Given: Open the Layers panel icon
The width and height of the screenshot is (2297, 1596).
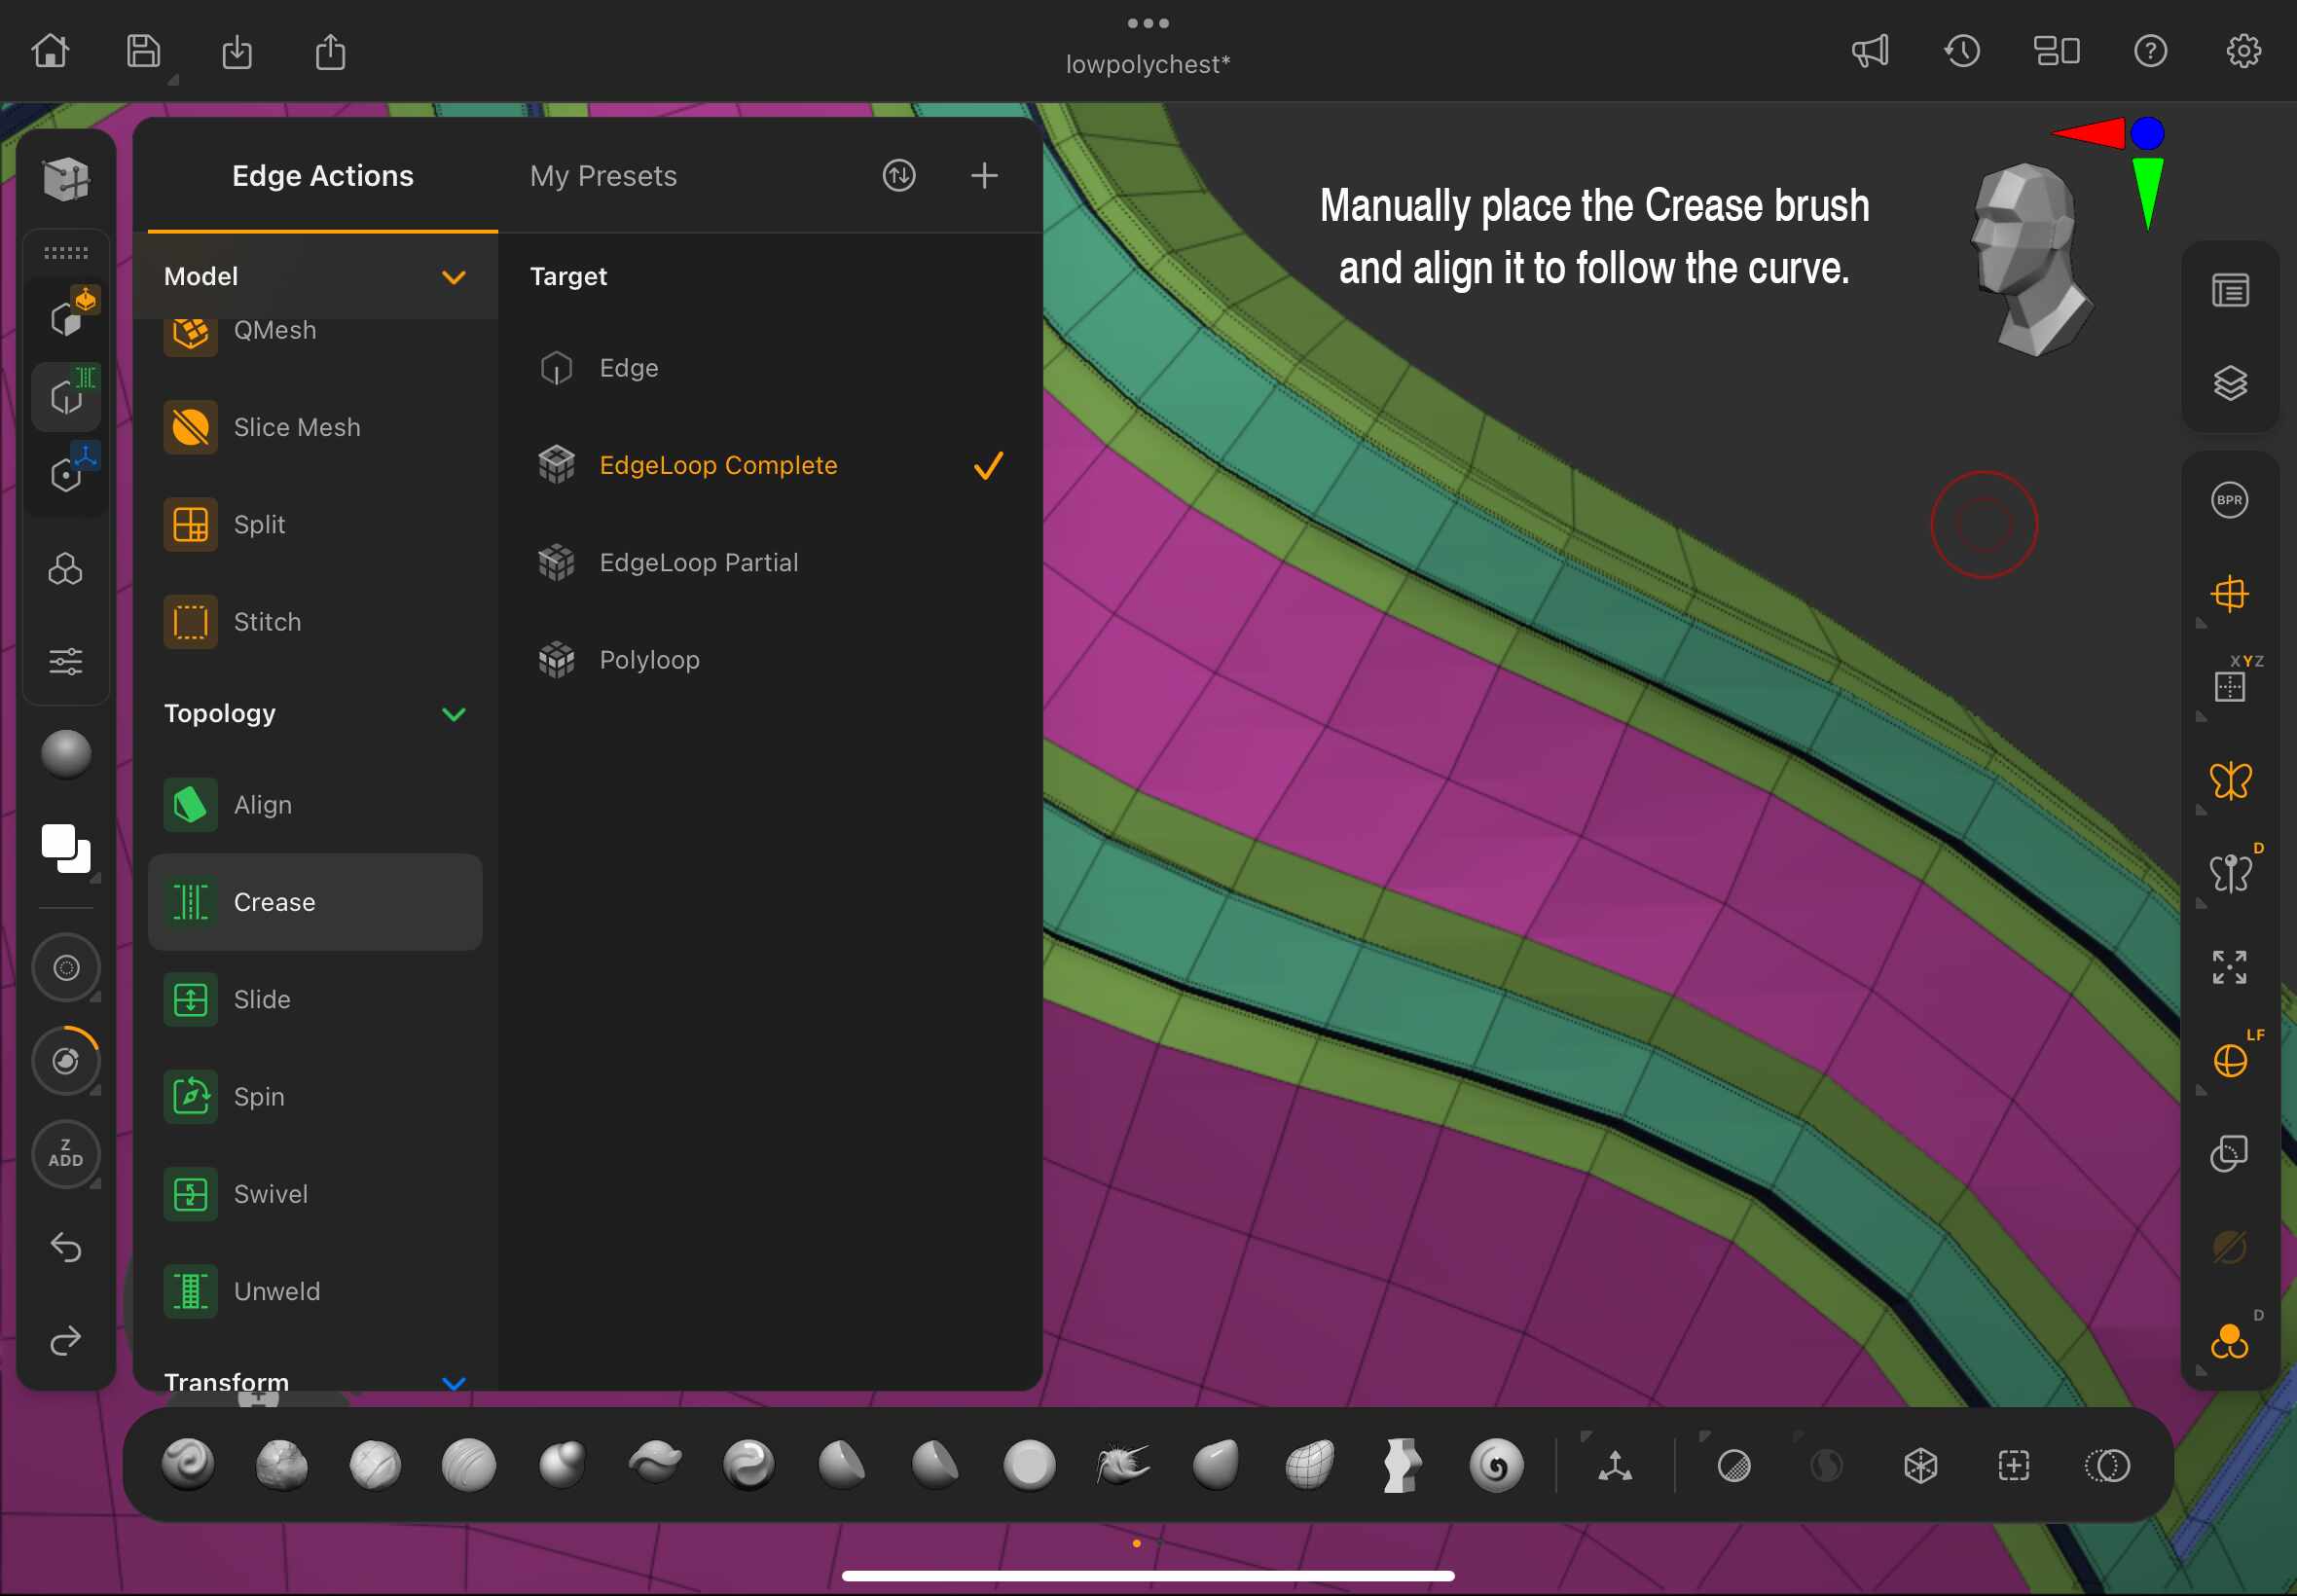Looking at the screenshot, I should point(2229,383).
